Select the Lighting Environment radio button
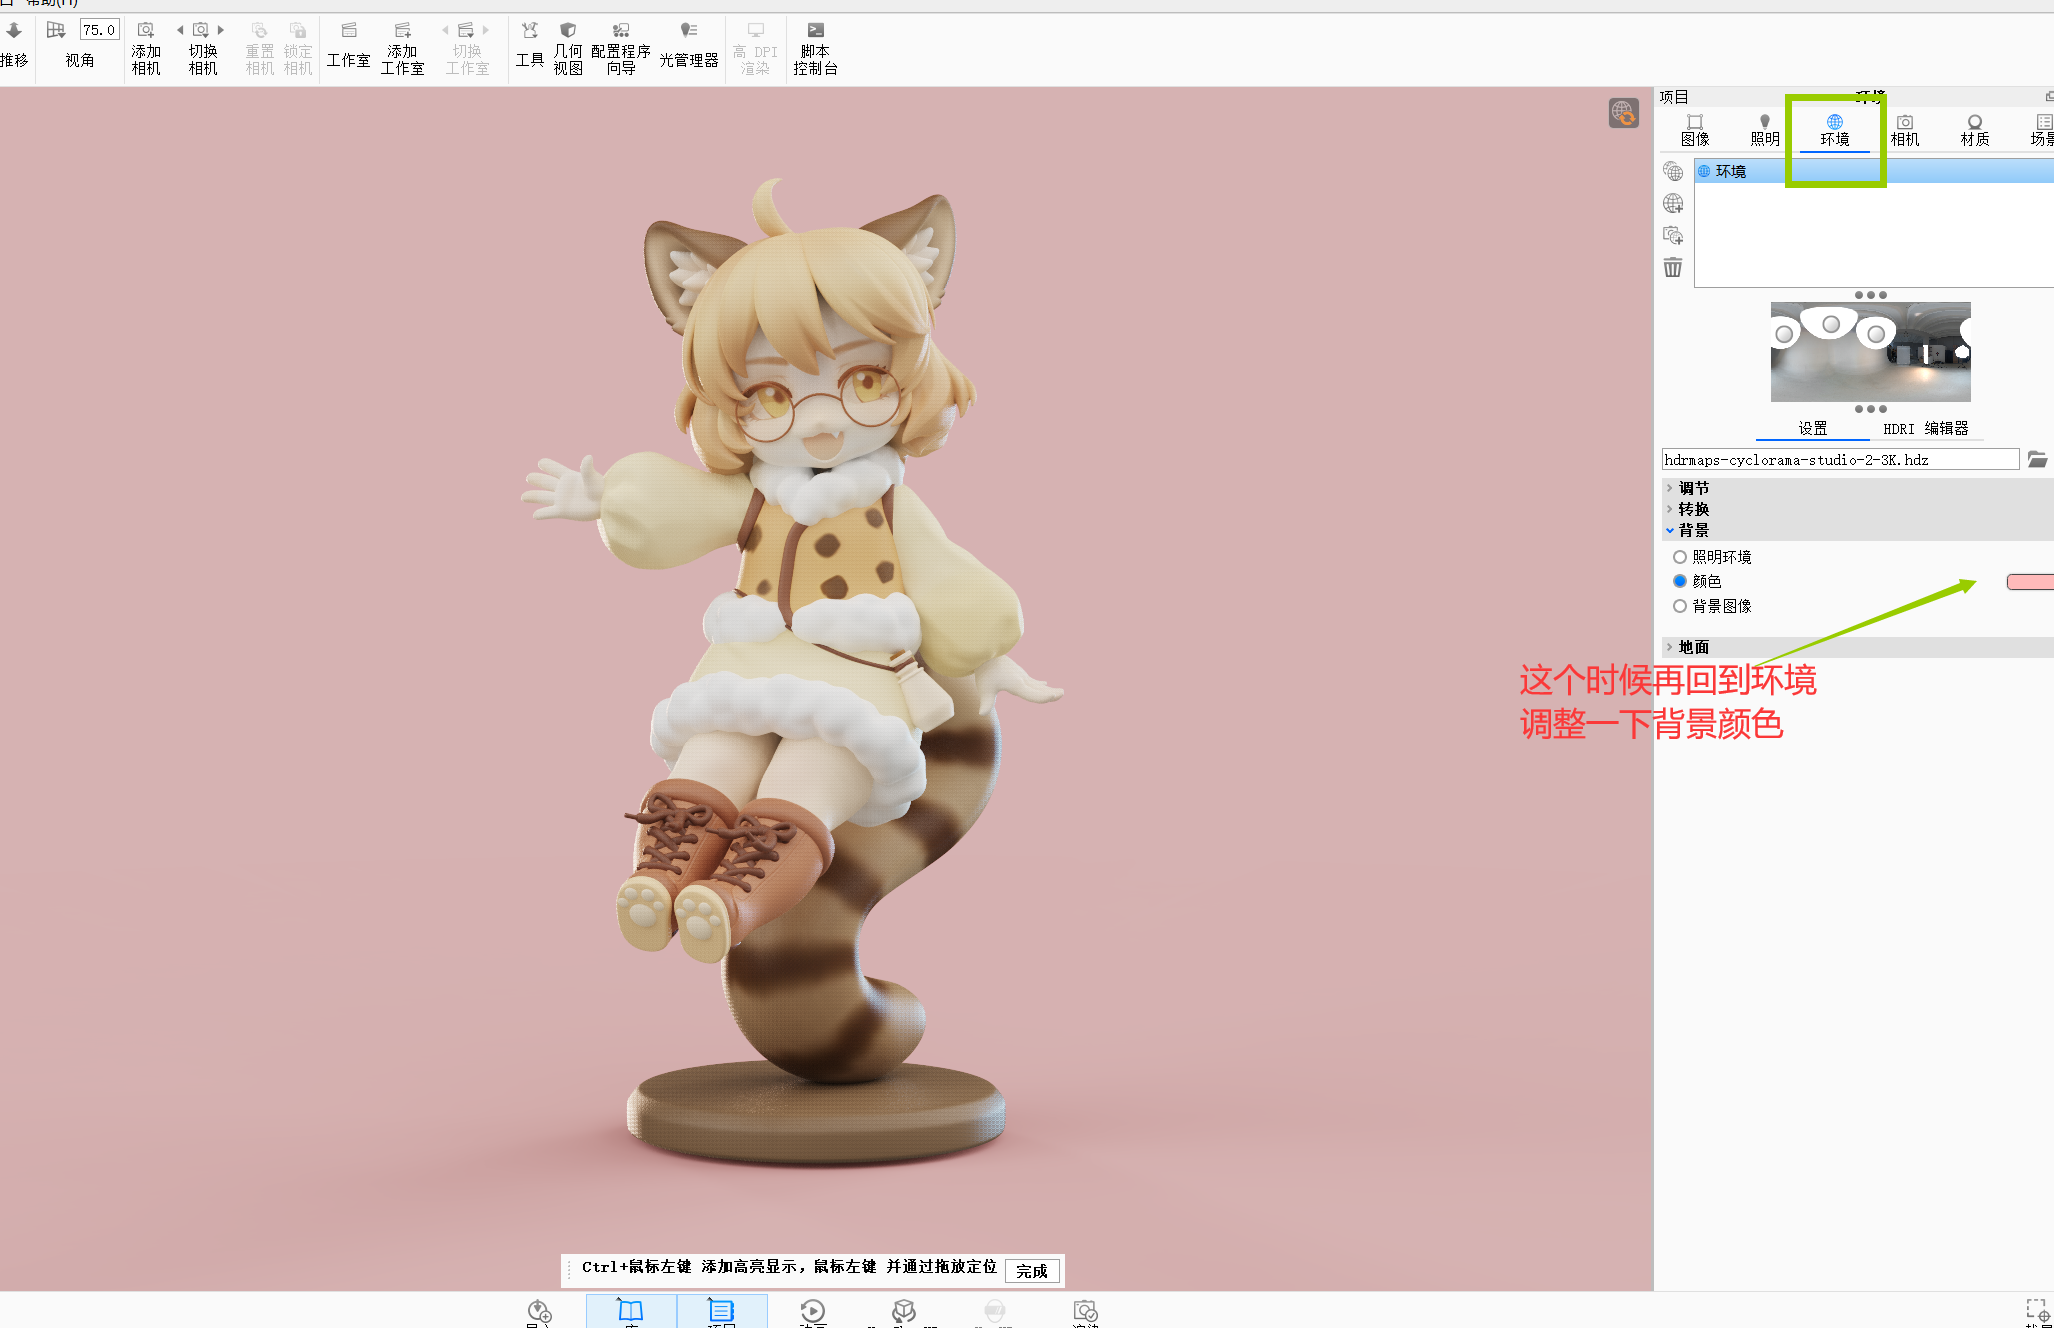 [x=1680, y=557]
